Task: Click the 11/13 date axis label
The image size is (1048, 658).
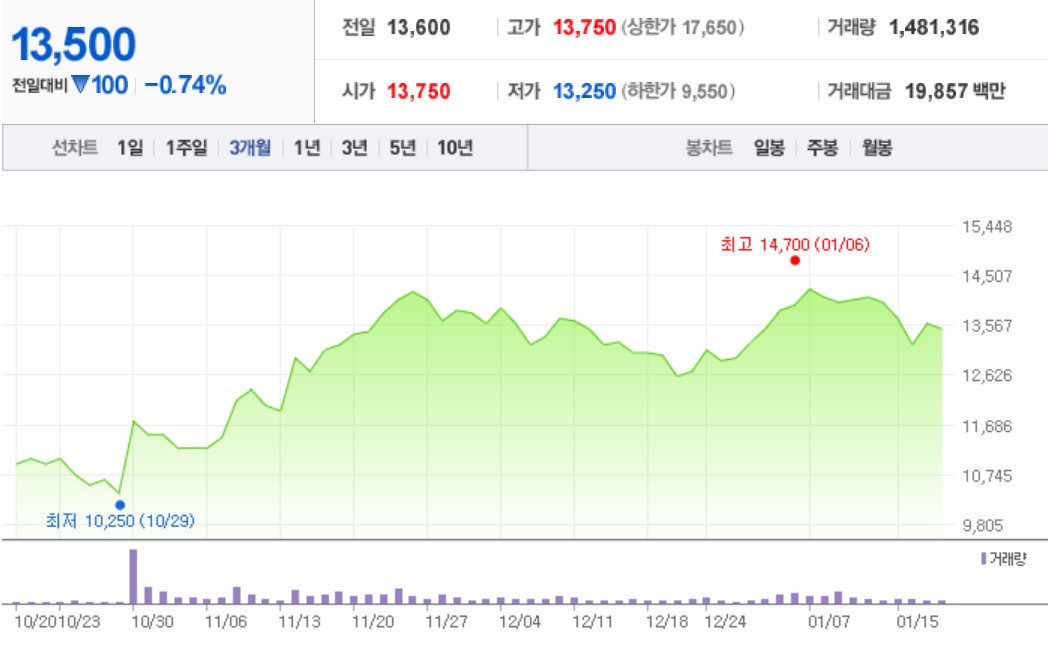Action: (x=299, y=622)
